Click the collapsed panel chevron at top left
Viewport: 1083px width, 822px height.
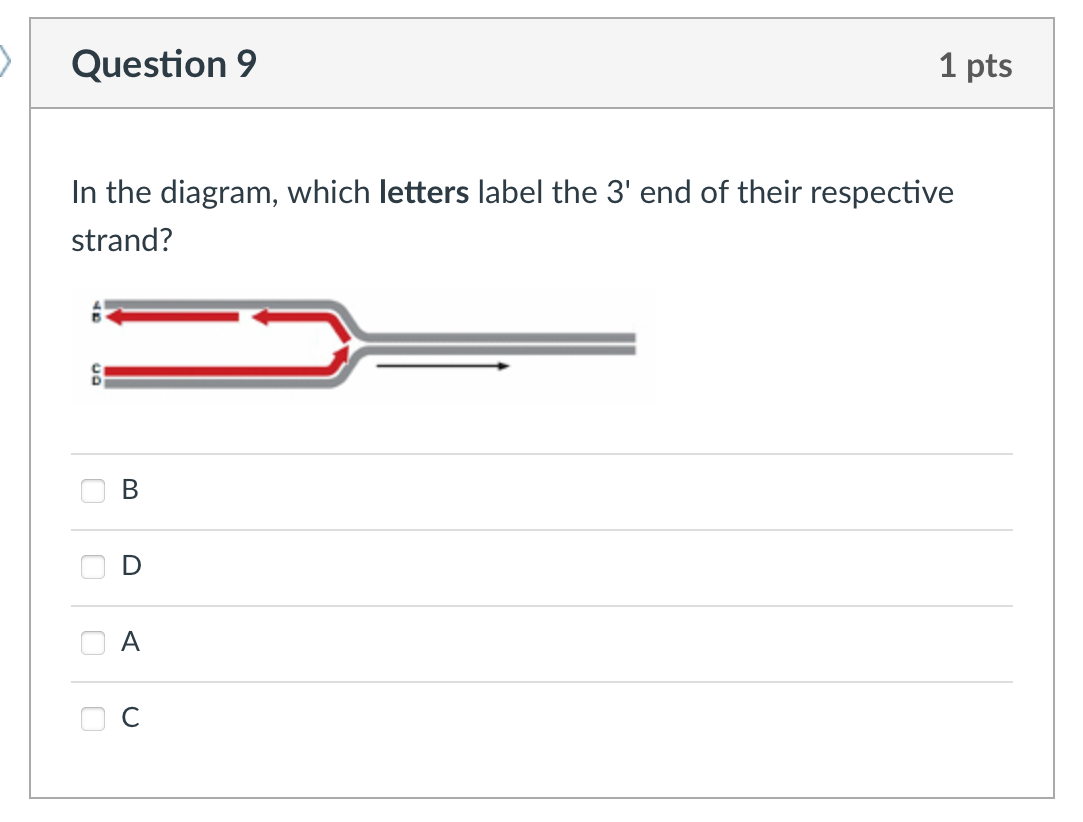pos(6,60)
